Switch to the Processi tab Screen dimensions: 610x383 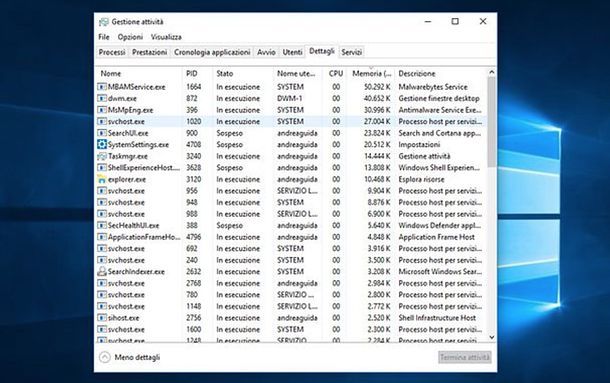(x=112, y=52)
